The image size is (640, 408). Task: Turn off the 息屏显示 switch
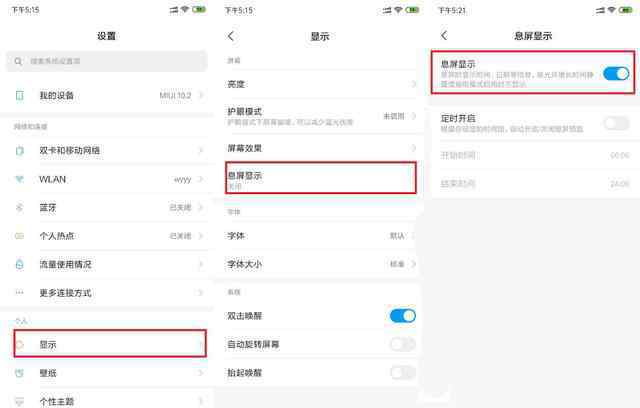coord(616,73)
